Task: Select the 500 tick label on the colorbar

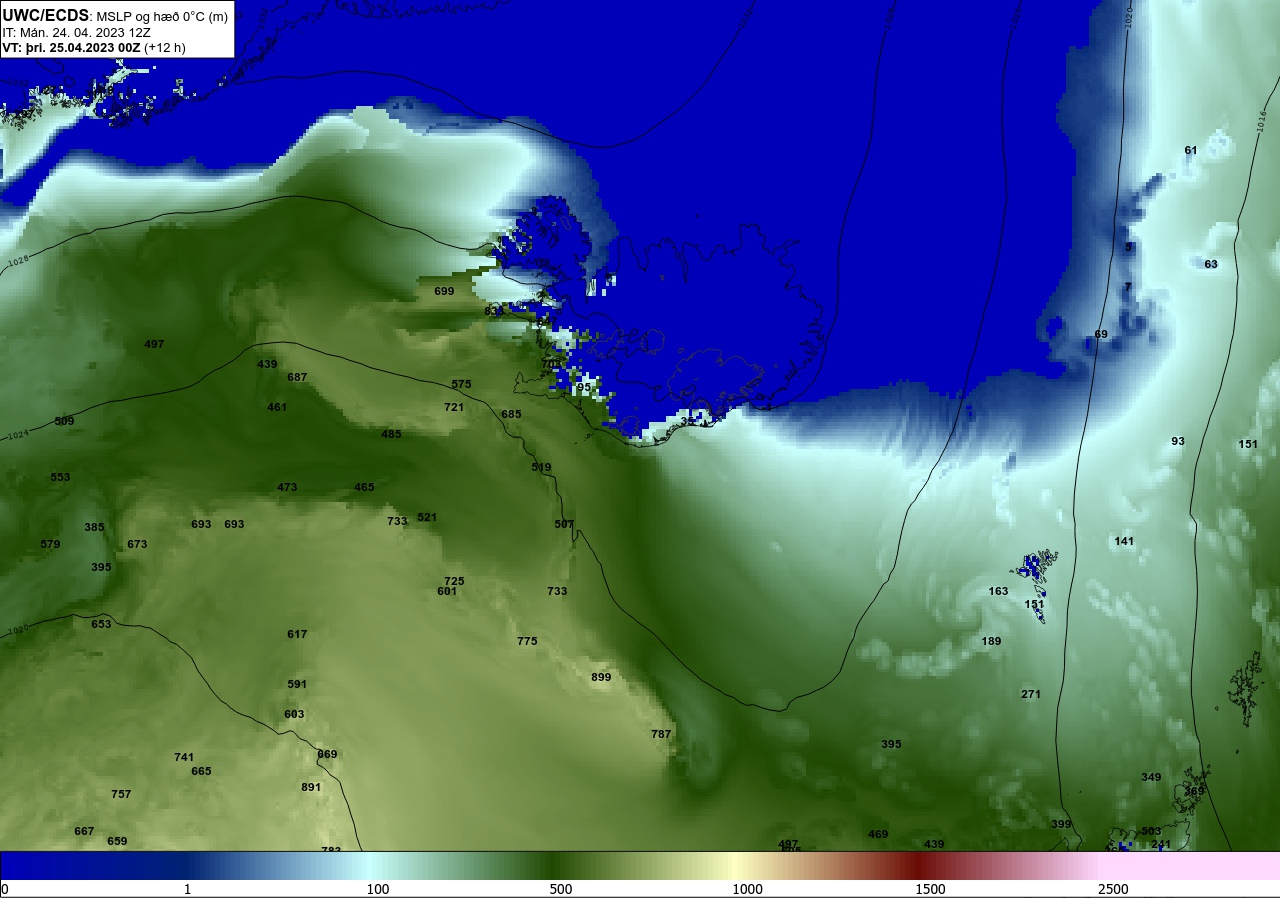Action: pos(561,889)
